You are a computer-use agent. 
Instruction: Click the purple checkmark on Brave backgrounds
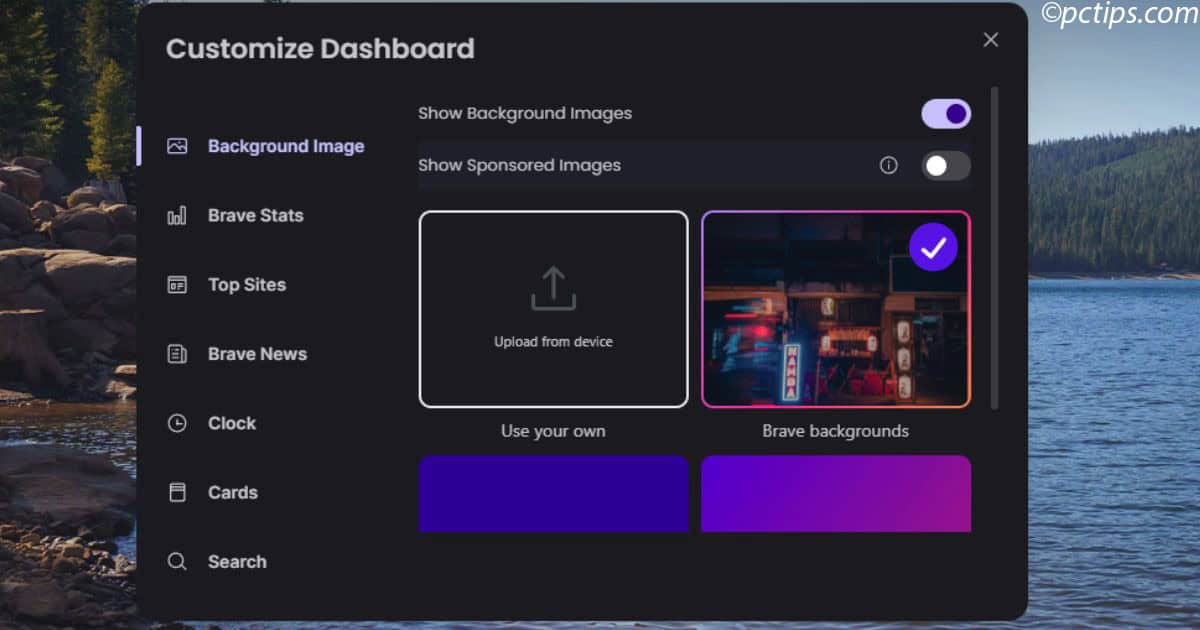933,246
